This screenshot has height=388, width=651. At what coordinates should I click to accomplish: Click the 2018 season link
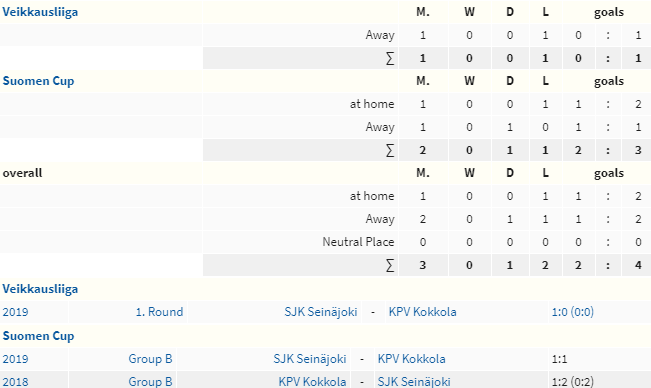15,382
